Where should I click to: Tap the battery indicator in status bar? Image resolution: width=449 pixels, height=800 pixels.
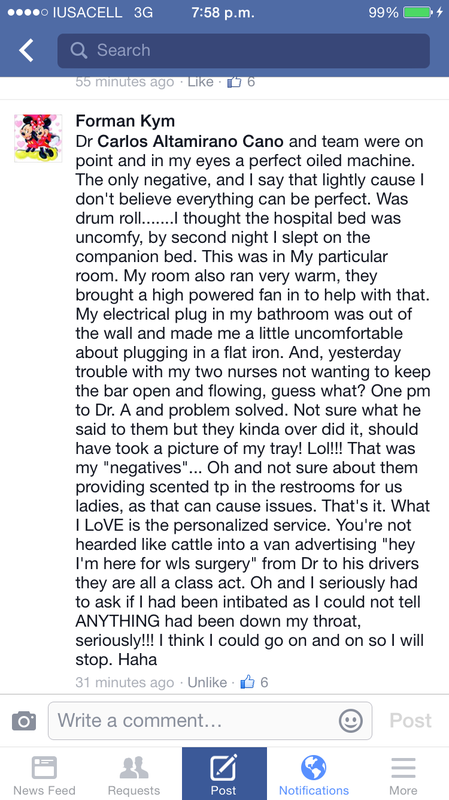pyautogui.click(x=418, y=13)
